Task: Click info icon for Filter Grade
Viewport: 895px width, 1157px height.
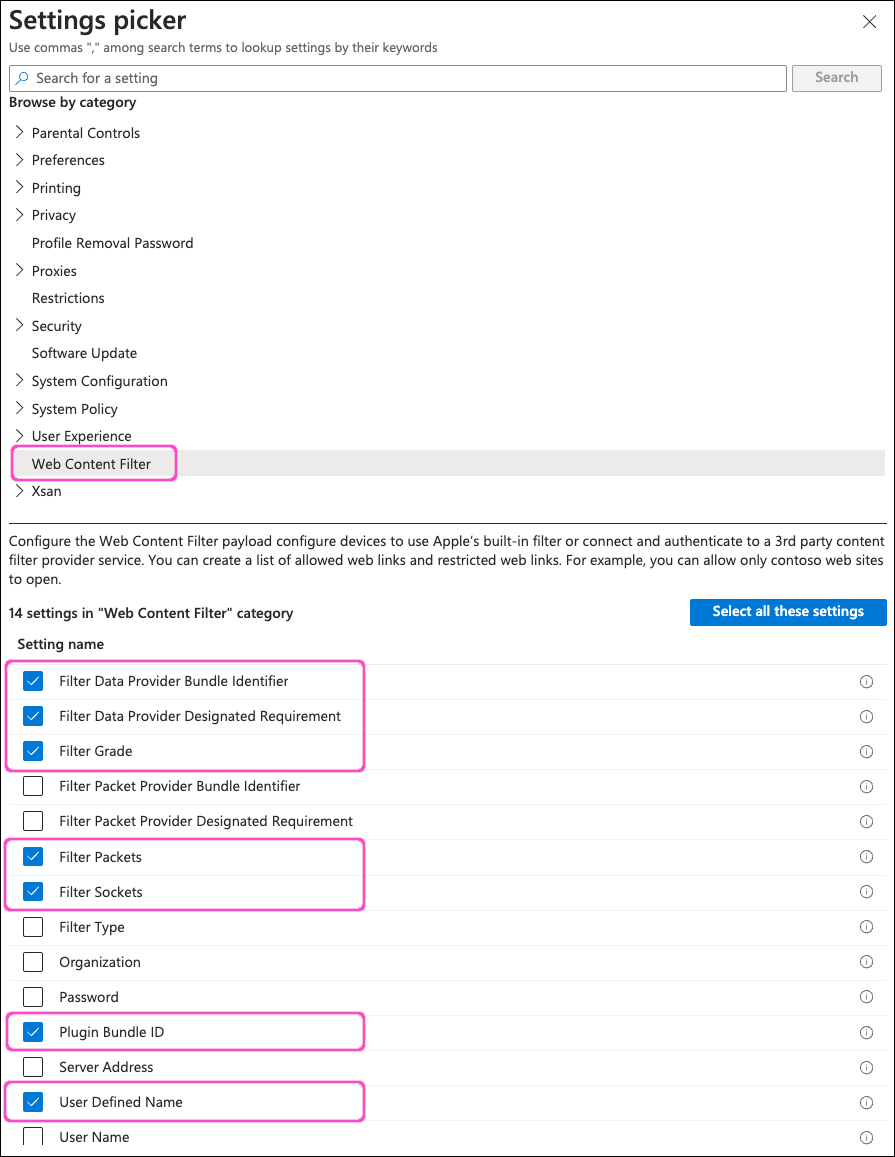Action: [866, 752]
